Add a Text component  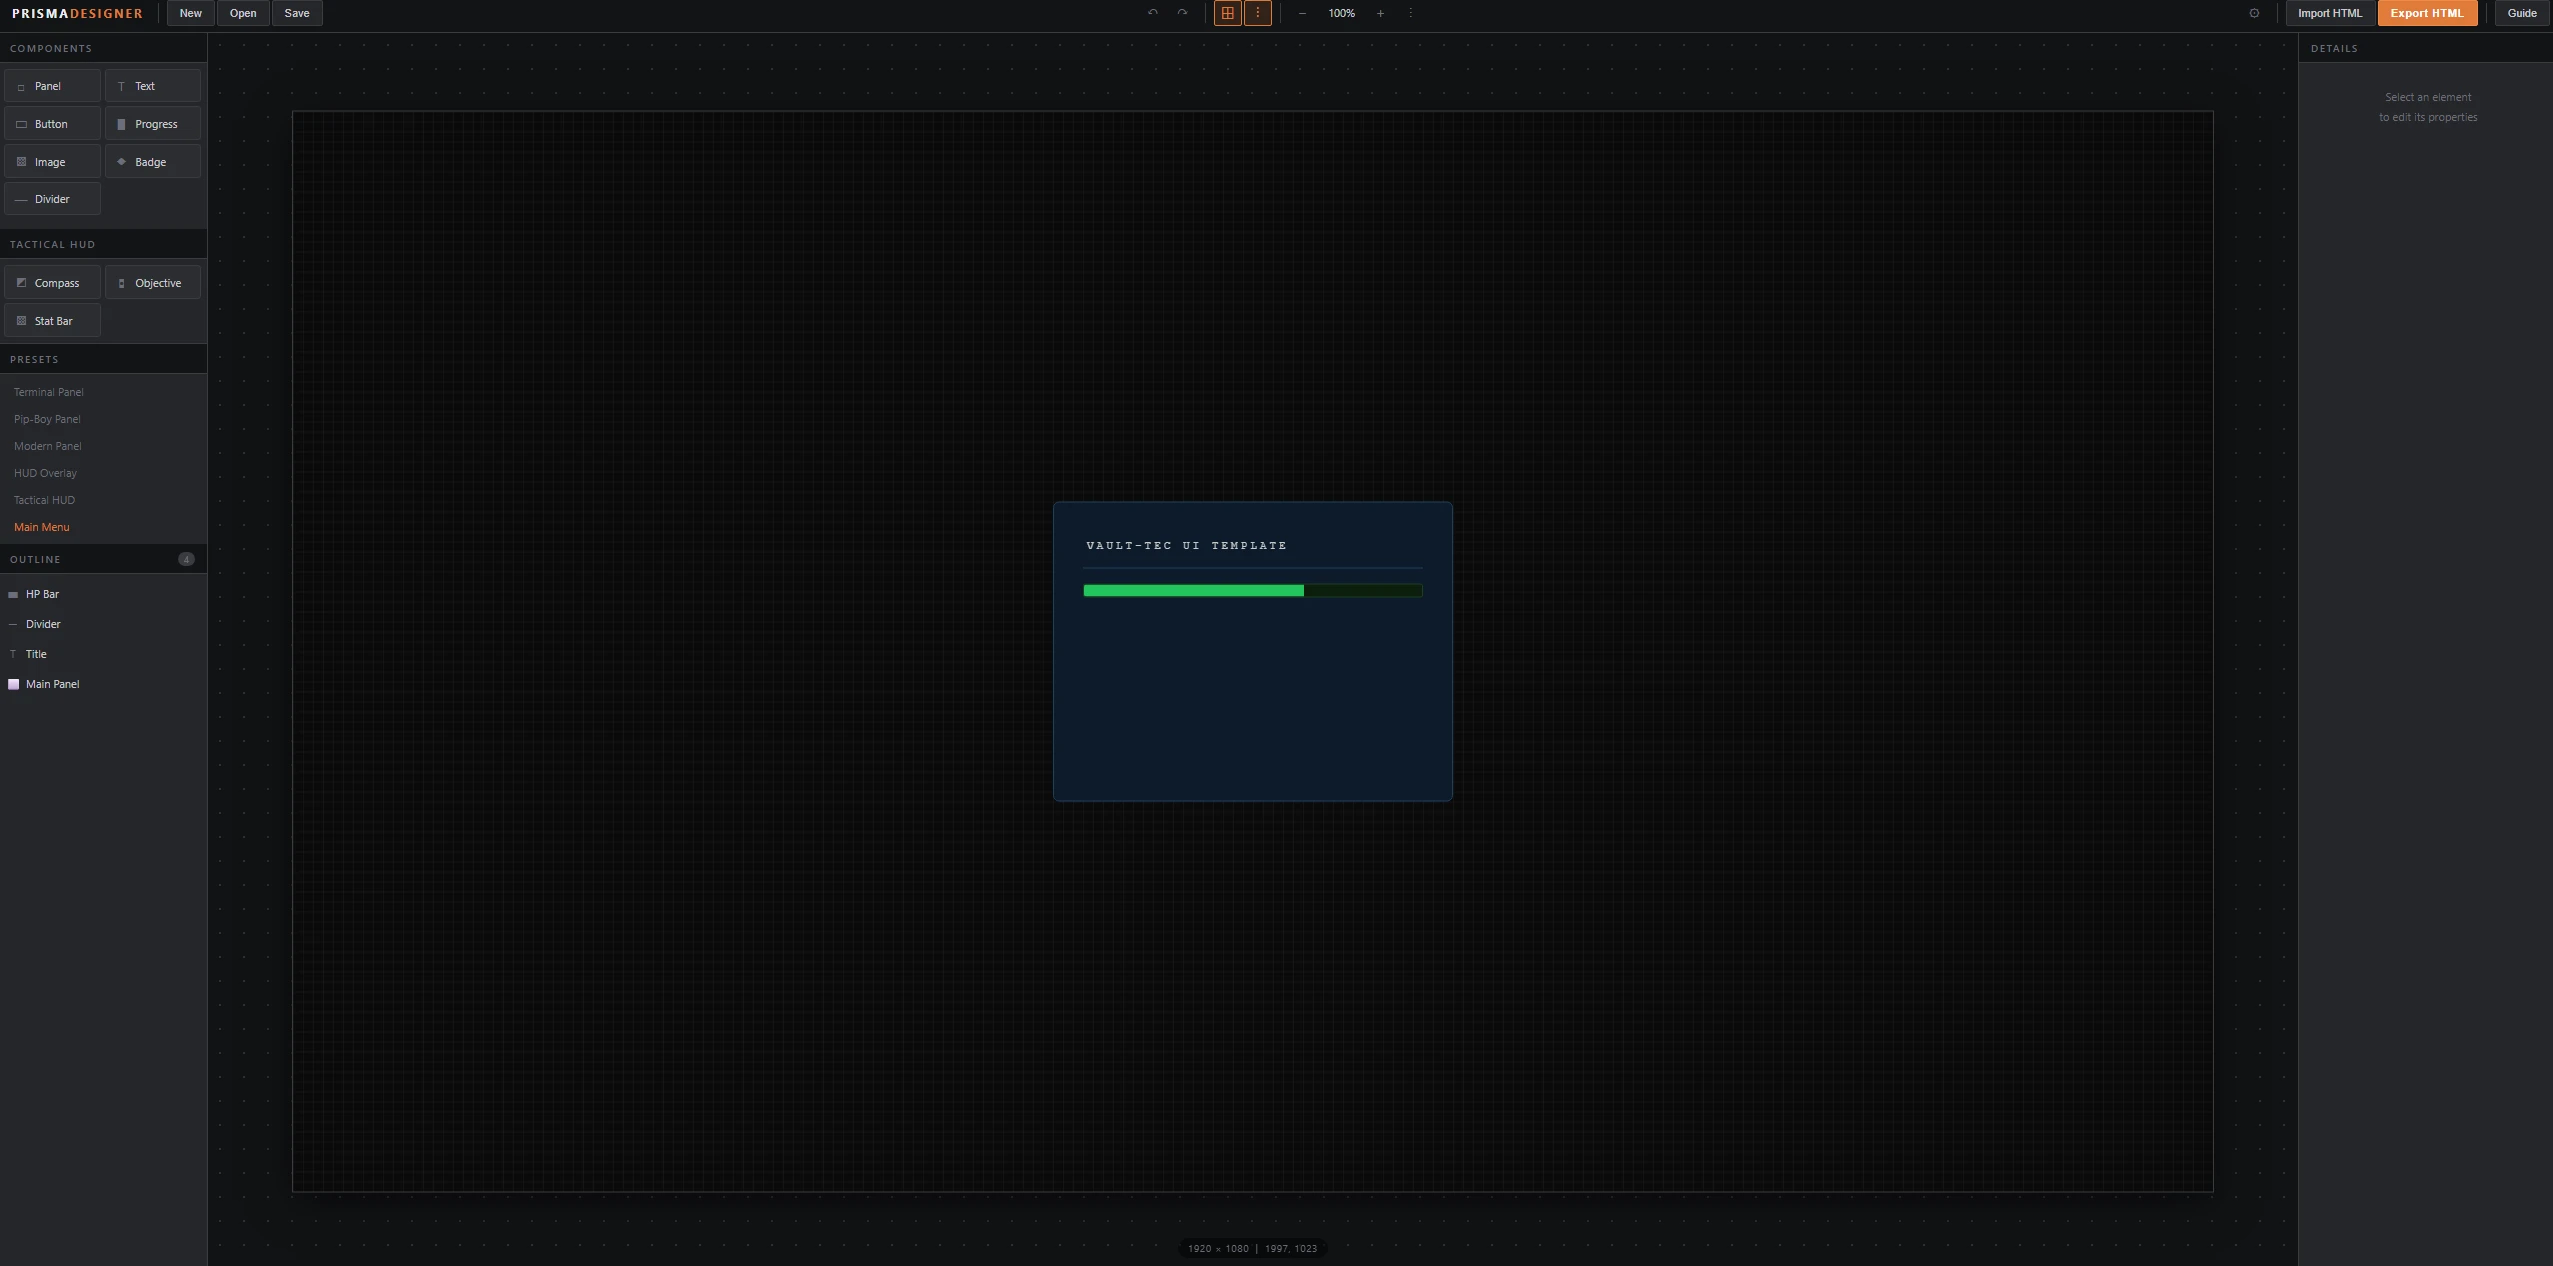click(153, 86)
